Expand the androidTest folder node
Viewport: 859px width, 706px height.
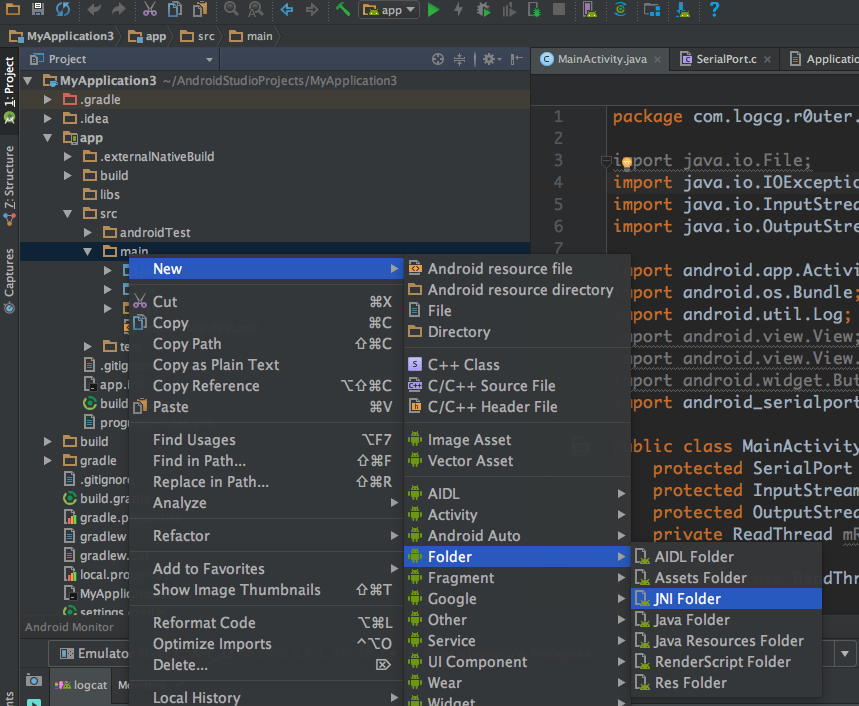tap(88, 233)
